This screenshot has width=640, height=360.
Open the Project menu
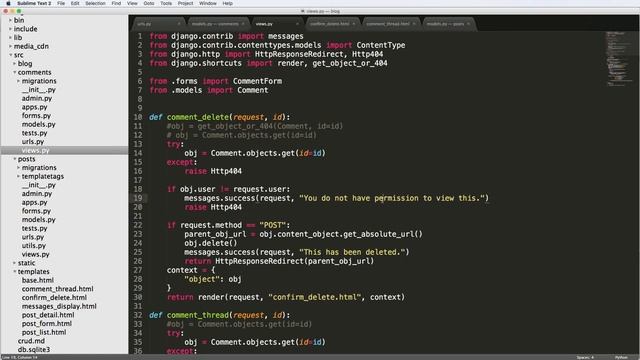[x=185, y=3]
